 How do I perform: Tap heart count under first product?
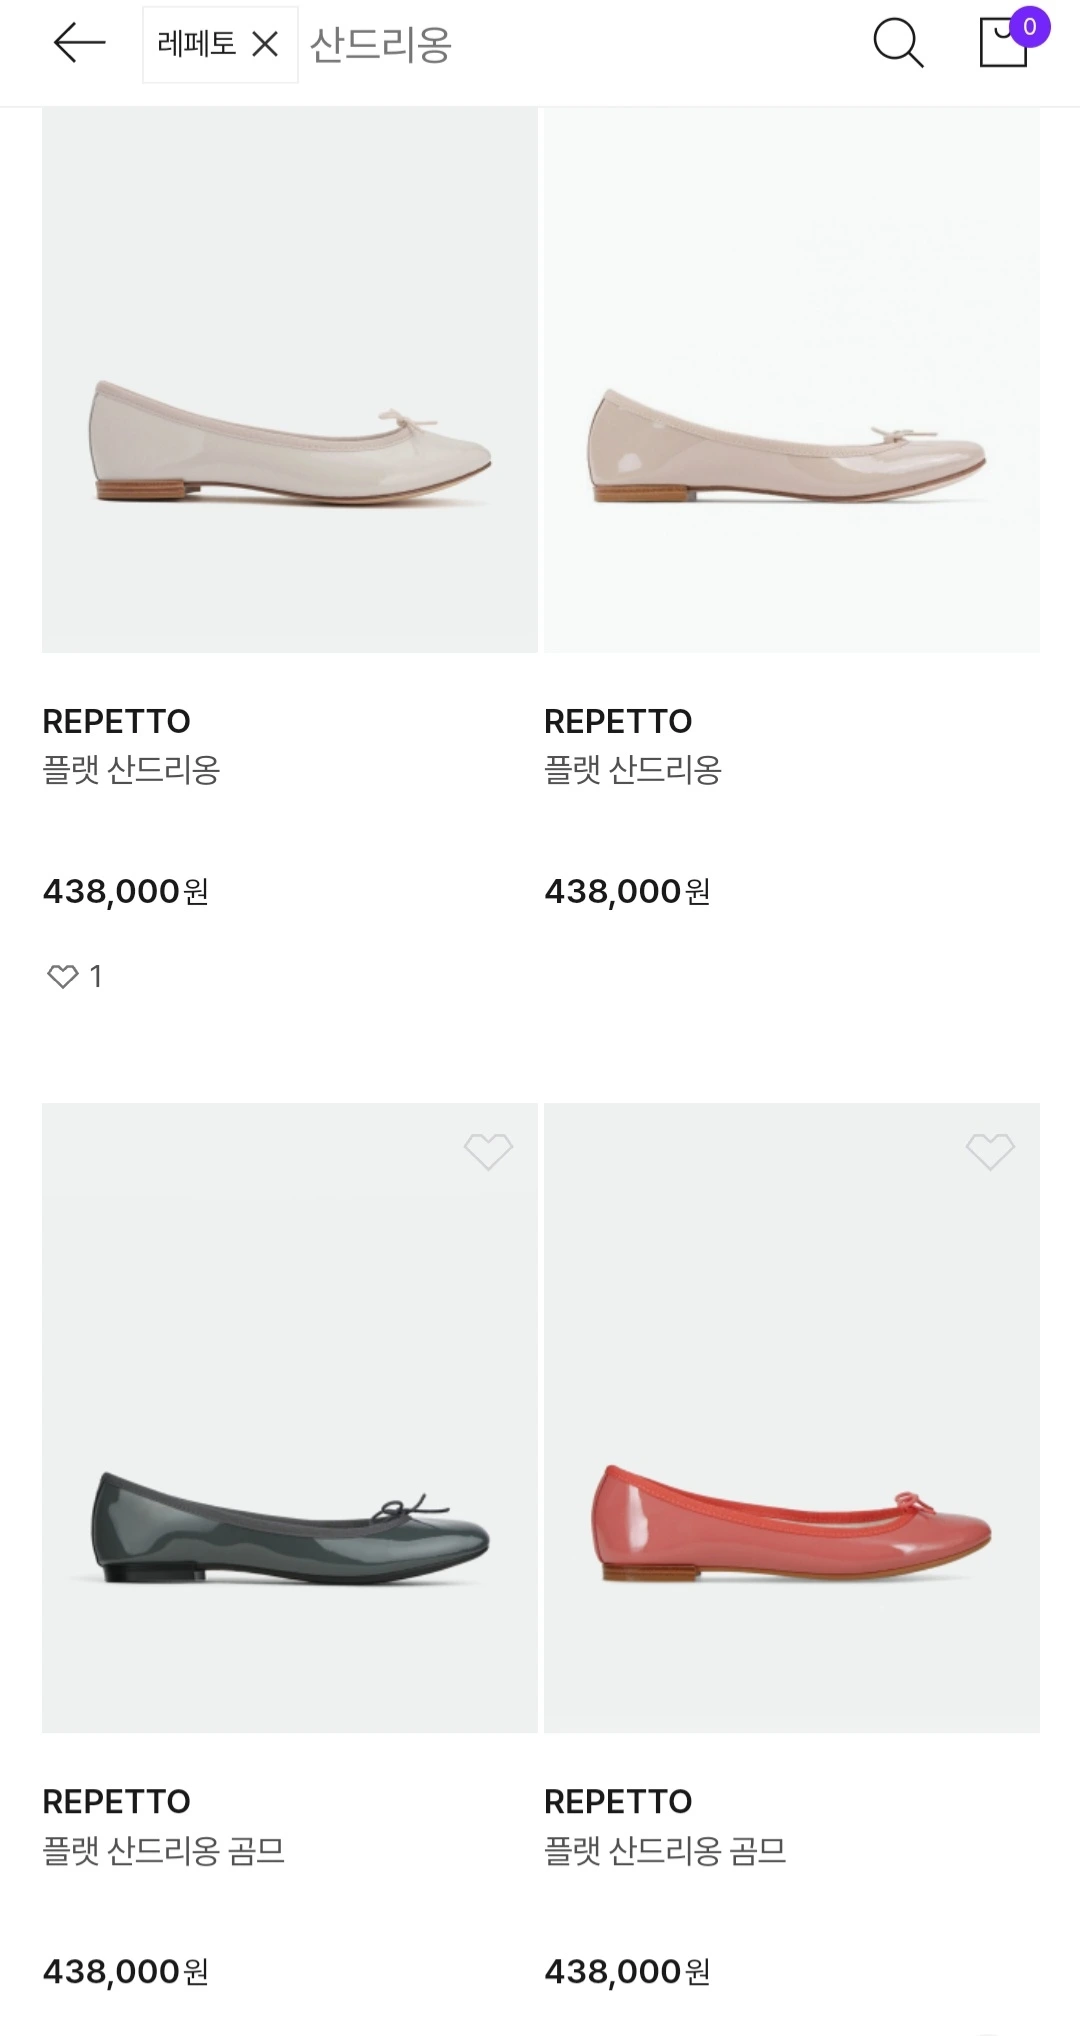(x=75, y=976)
